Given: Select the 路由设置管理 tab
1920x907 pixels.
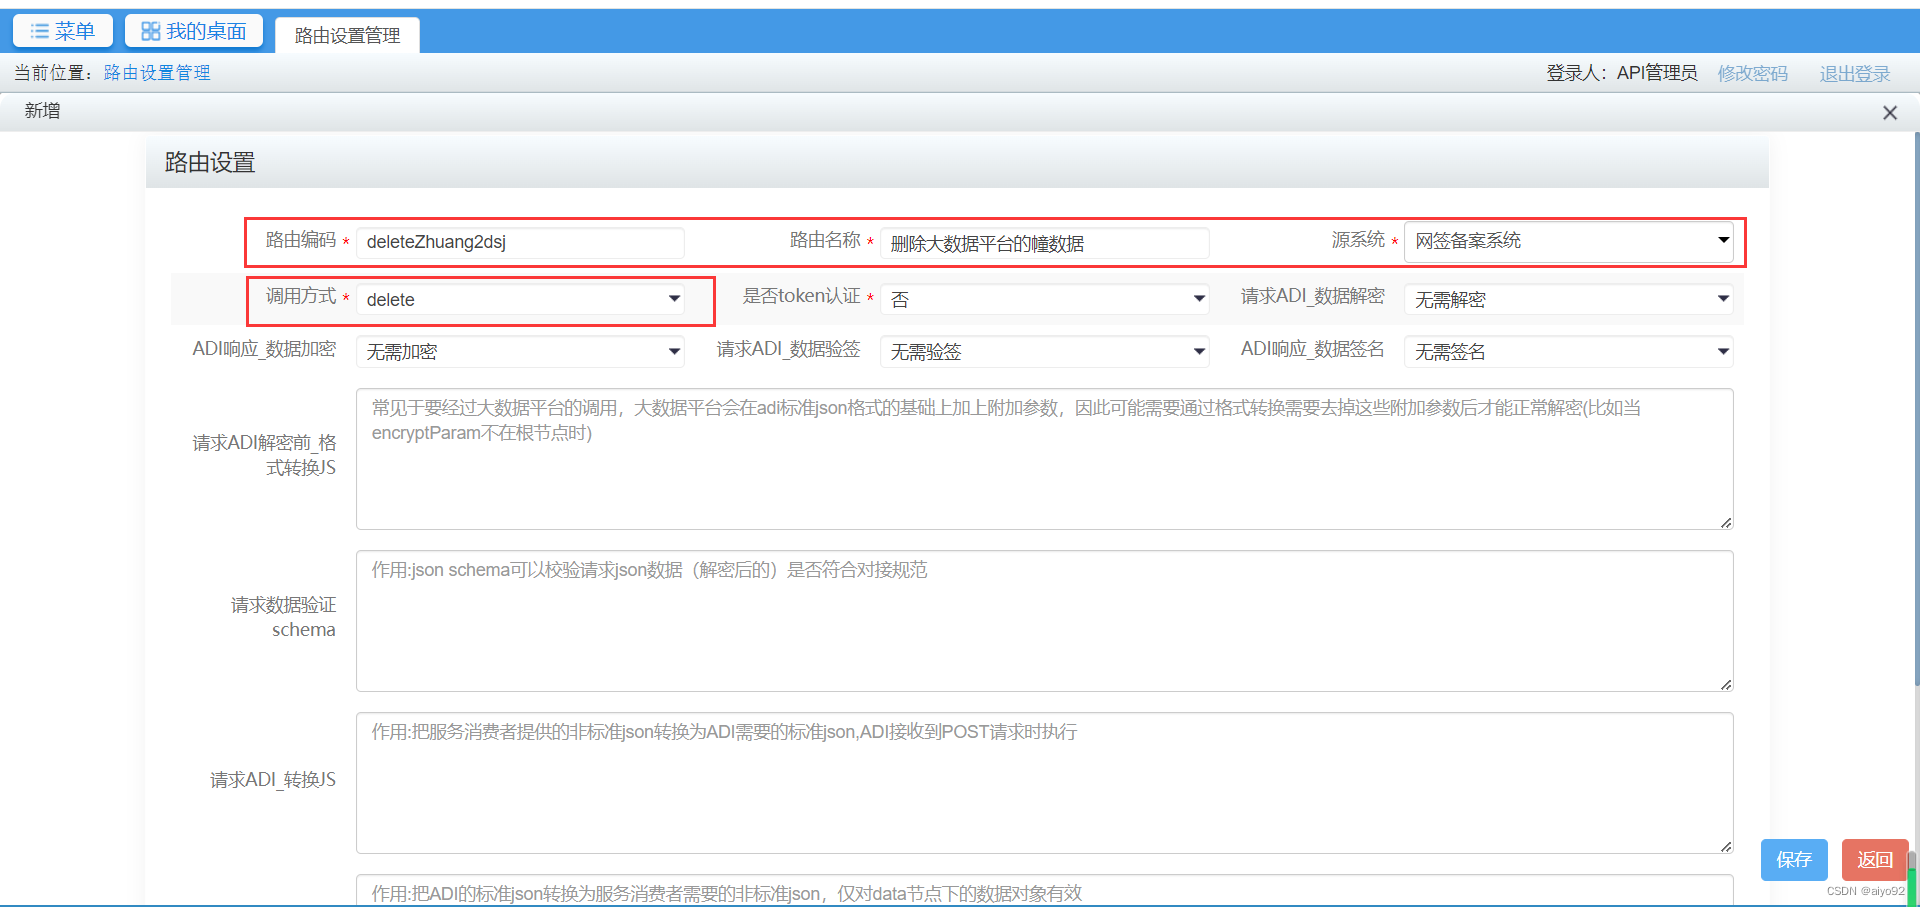Looking at the screenshot, I should pyautogui.click(x=347, y=35).
